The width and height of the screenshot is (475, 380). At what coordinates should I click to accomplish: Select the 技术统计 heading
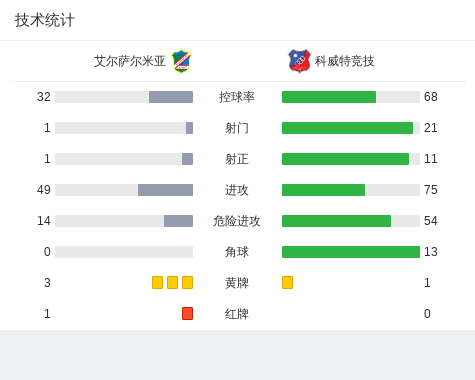pyautogui.click(x=45, y=20)
